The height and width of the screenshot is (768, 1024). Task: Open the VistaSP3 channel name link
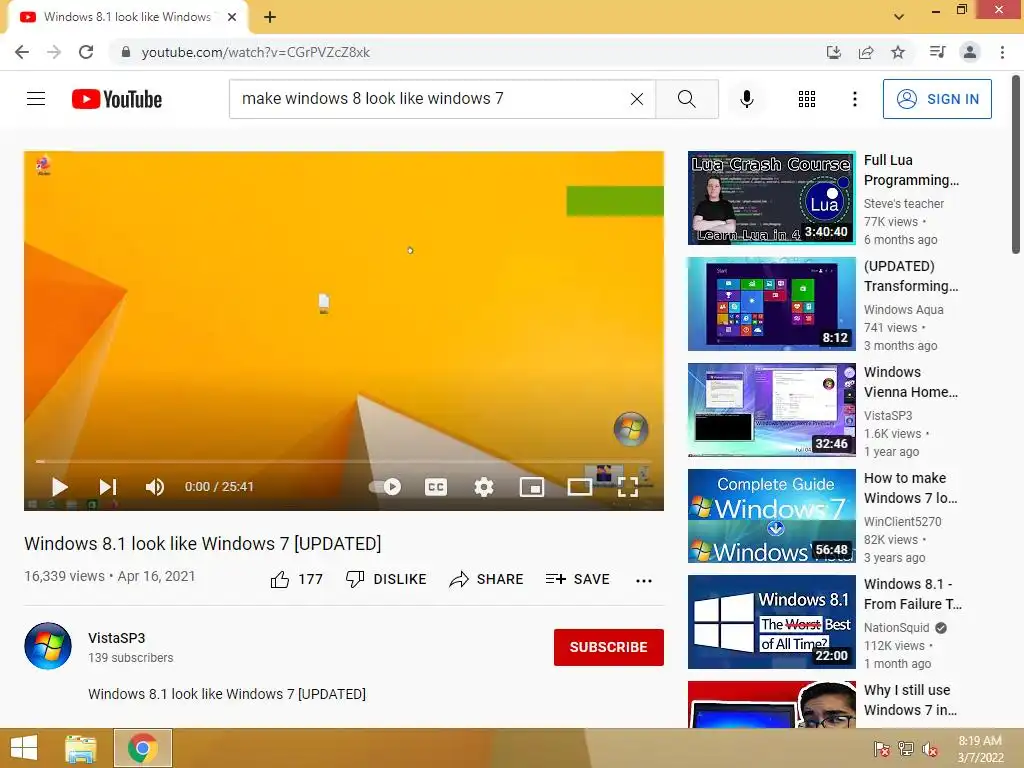[117, 638]
